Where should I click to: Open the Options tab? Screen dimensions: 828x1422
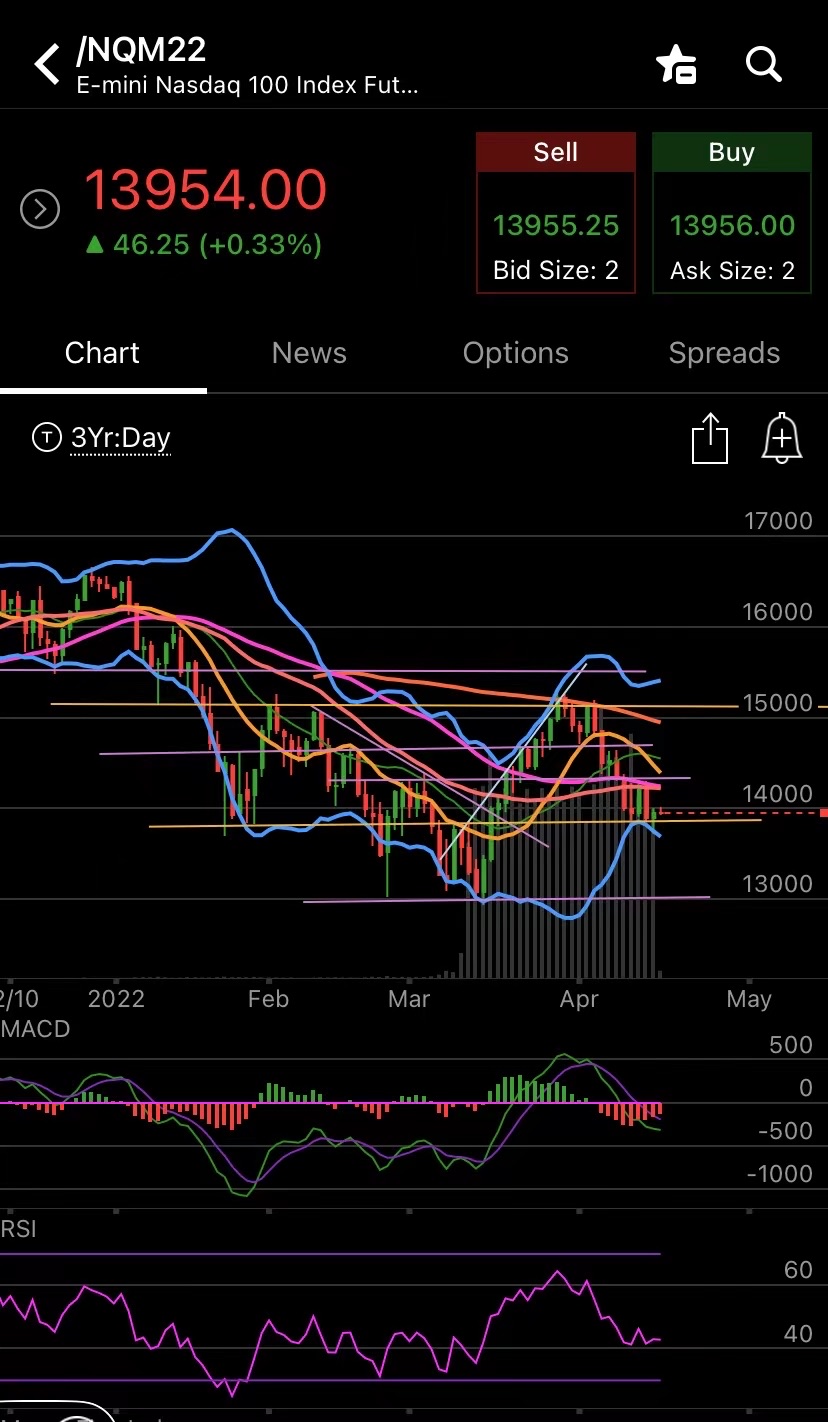(516, 353)
